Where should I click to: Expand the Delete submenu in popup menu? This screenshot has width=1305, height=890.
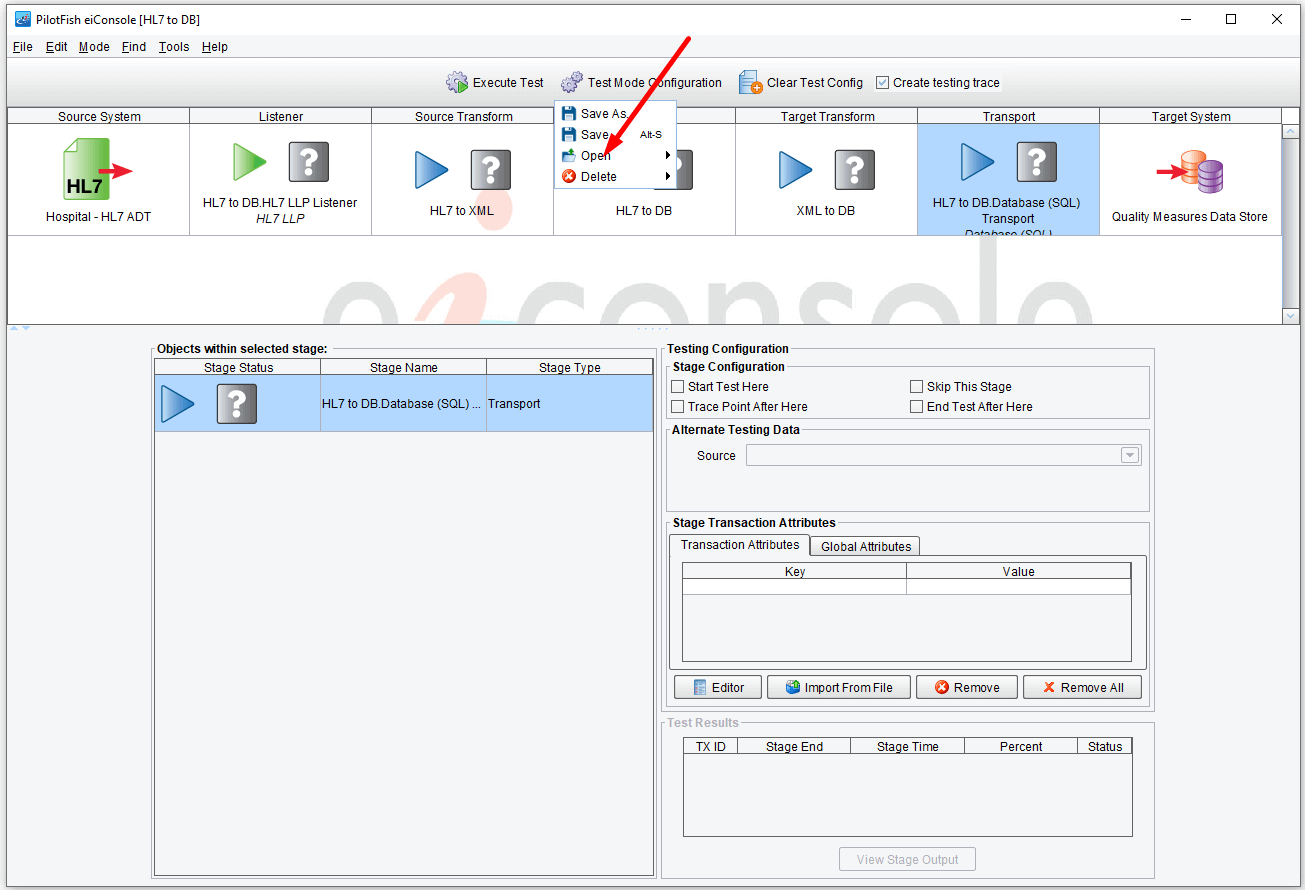pos(616,177)
